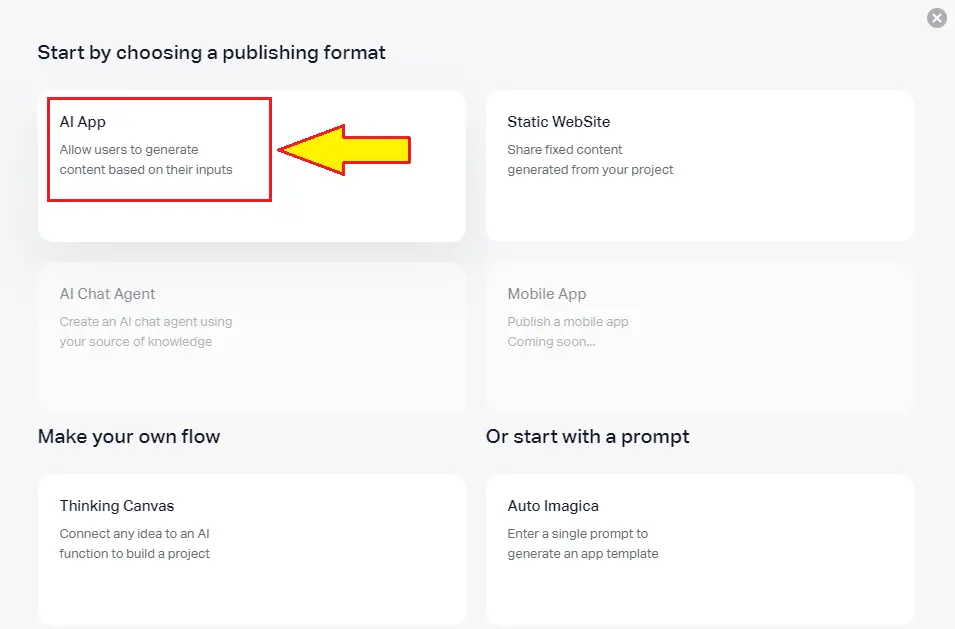Click the 'Or start with a prompt' heading
Image resolution: width=955 pixels, height=629 pixels.
coord(588,437)
